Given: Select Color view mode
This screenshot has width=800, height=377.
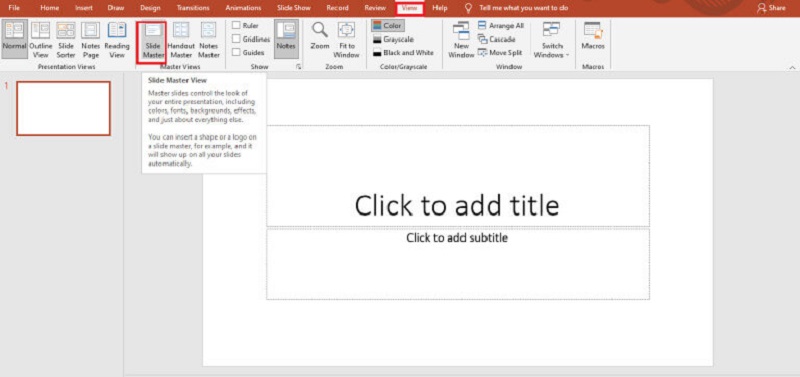Looking at the screenshot, I should tap(388, 26).
